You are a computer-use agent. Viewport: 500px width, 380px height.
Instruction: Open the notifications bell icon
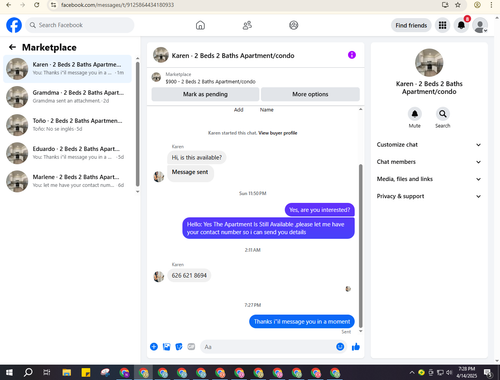pos(461,25)
